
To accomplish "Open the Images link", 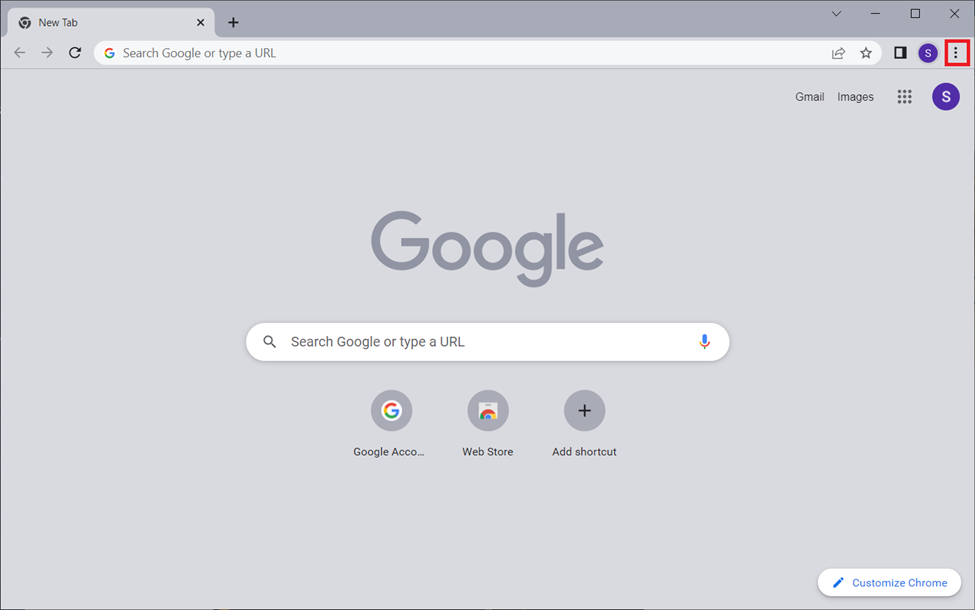I will click(x=855, y=96).
